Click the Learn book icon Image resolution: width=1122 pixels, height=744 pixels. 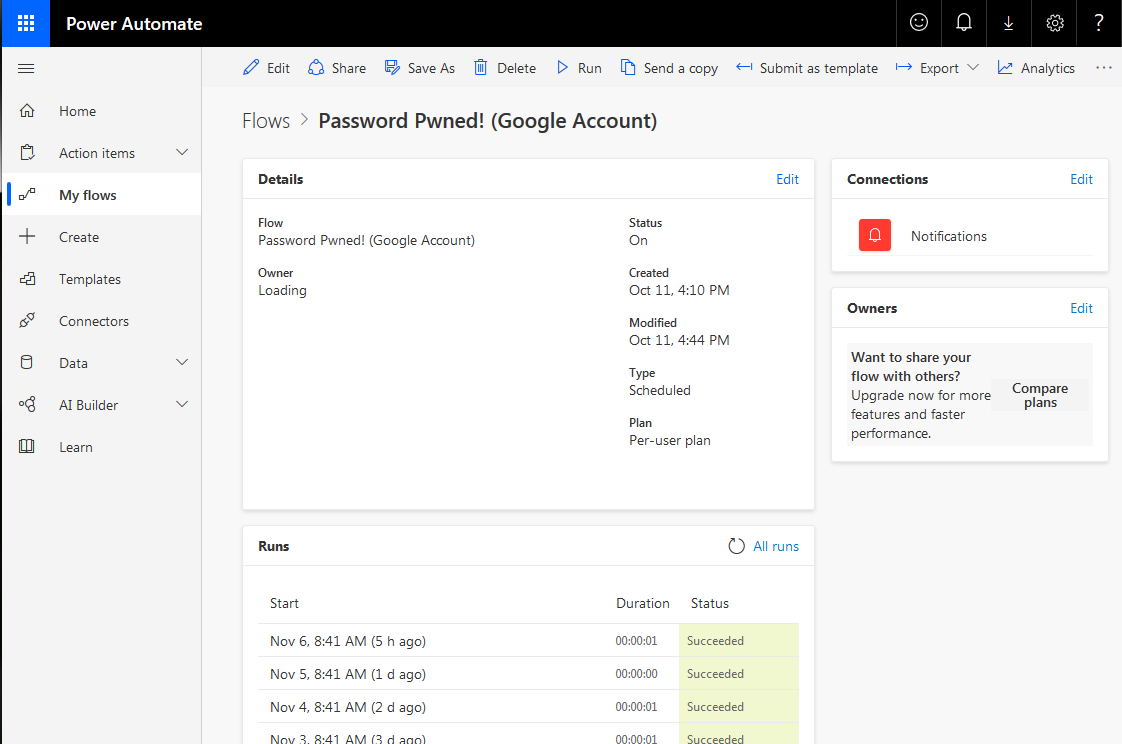coord(27,446)
